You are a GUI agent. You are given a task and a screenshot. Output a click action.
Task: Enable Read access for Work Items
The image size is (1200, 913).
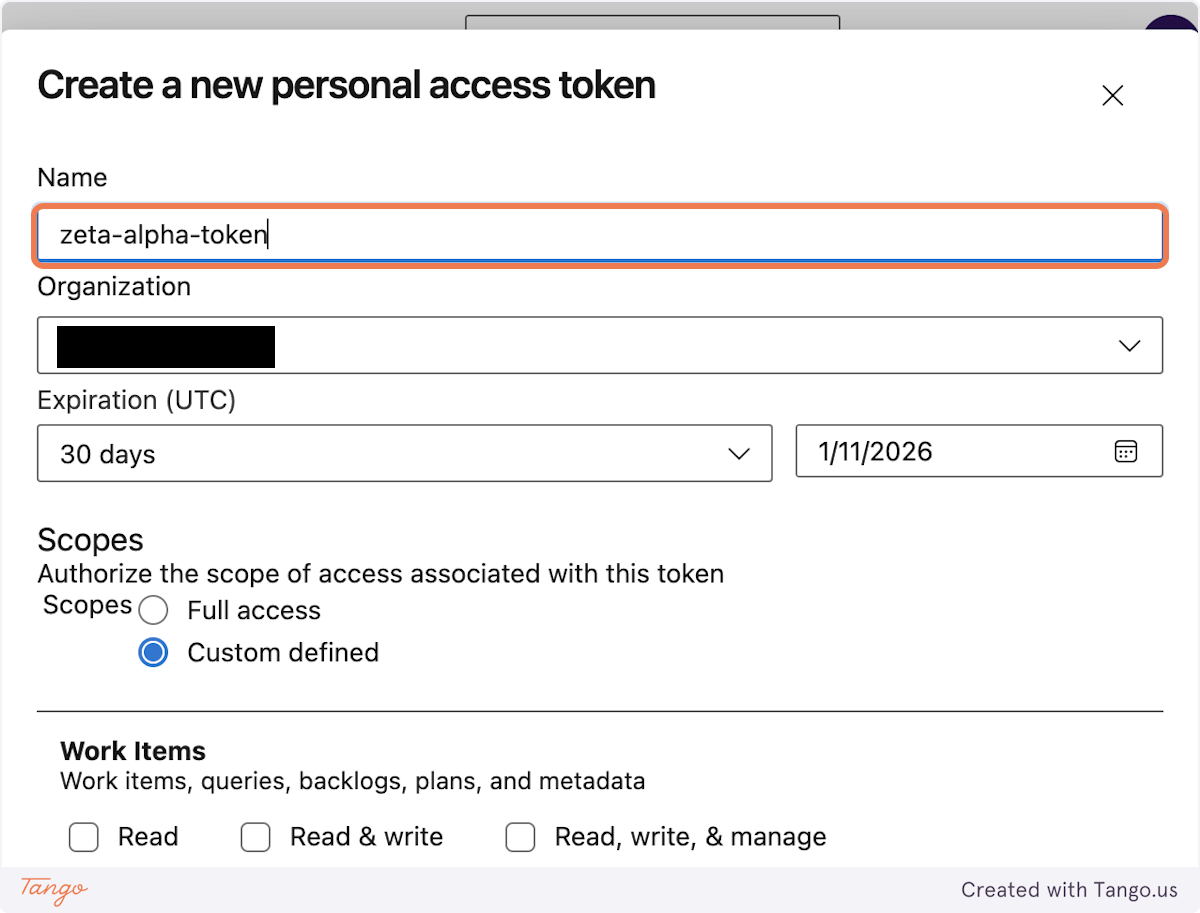[x=84, y=837]
